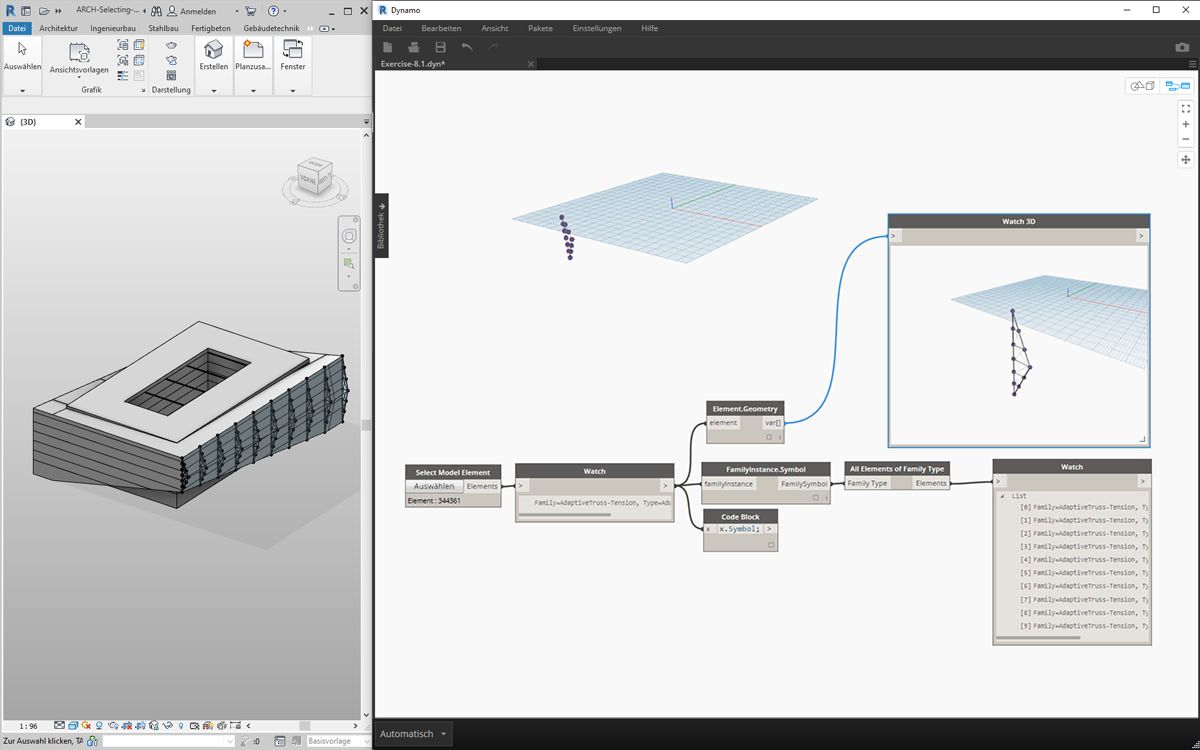Screen dimensions: 1200x750
Task: Click the top teapot render icon in Darstellung
Action: tap(171, 45)
